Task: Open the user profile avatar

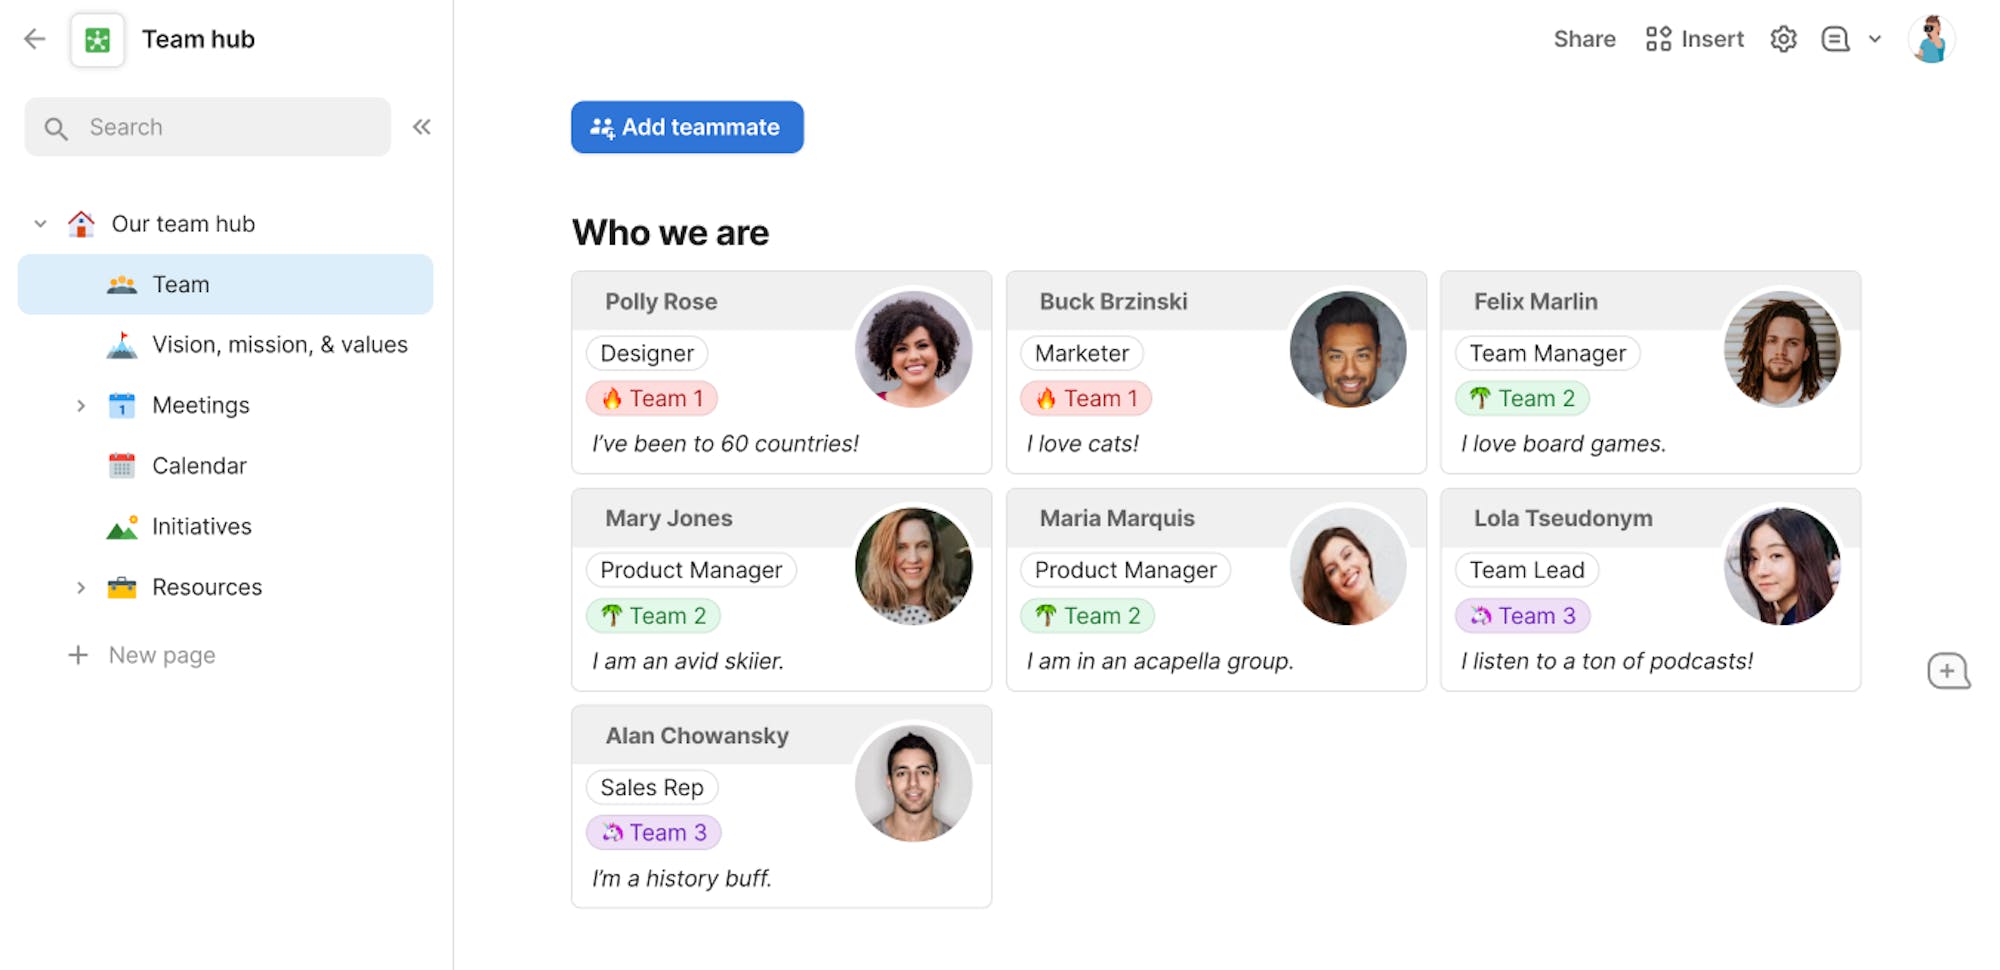Action: (1931, 39)
